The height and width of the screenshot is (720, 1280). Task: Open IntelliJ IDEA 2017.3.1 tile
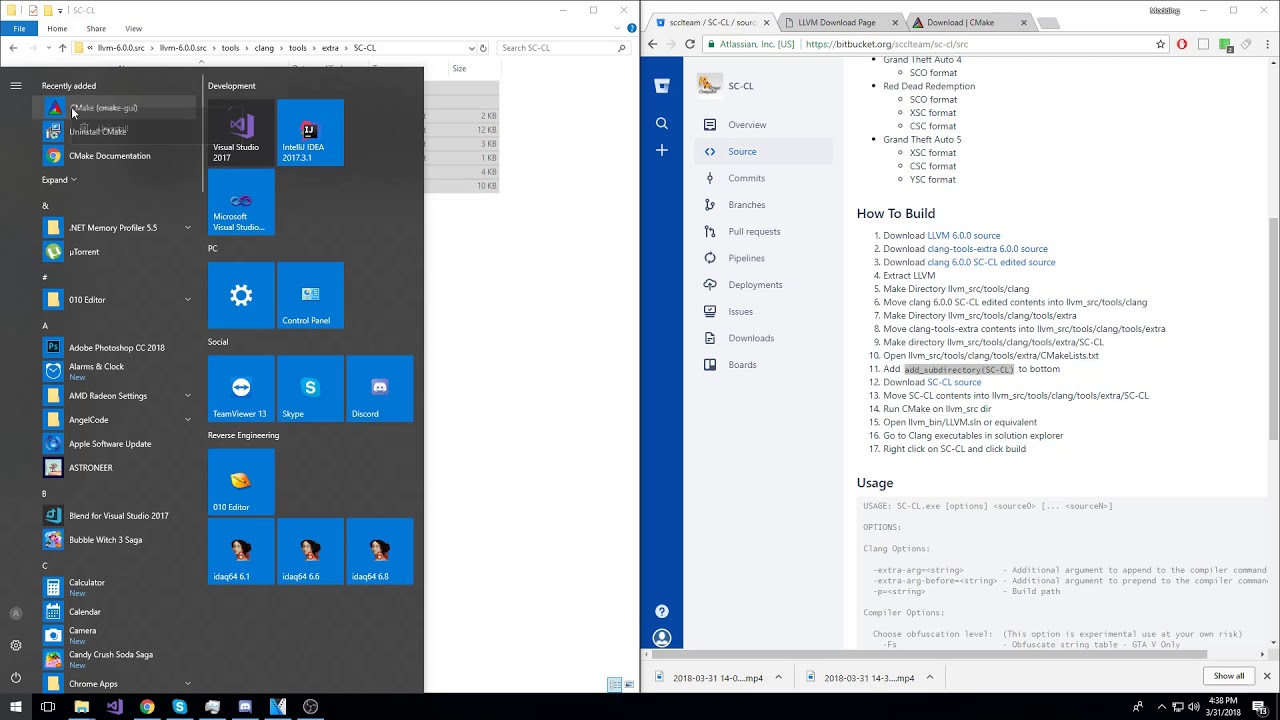tap(310, 132)
